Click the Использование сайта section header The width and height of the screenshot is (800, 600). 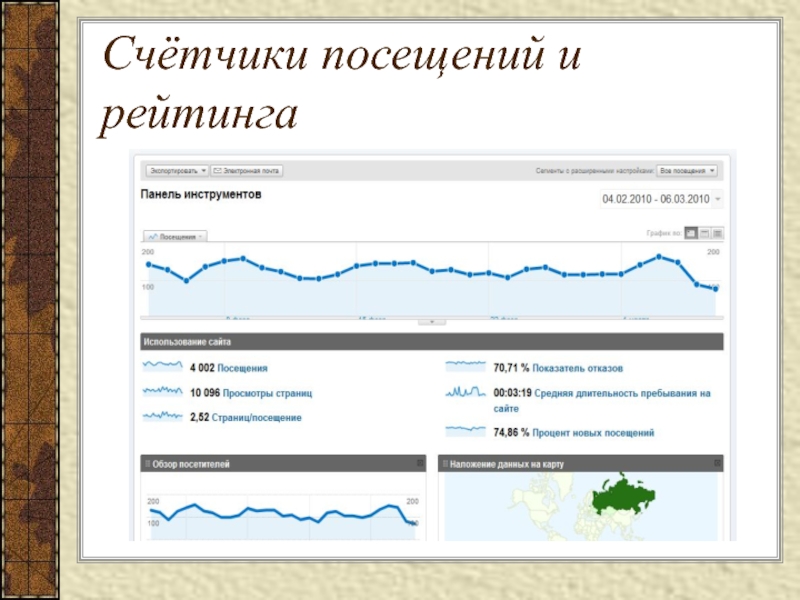(432, 342)
